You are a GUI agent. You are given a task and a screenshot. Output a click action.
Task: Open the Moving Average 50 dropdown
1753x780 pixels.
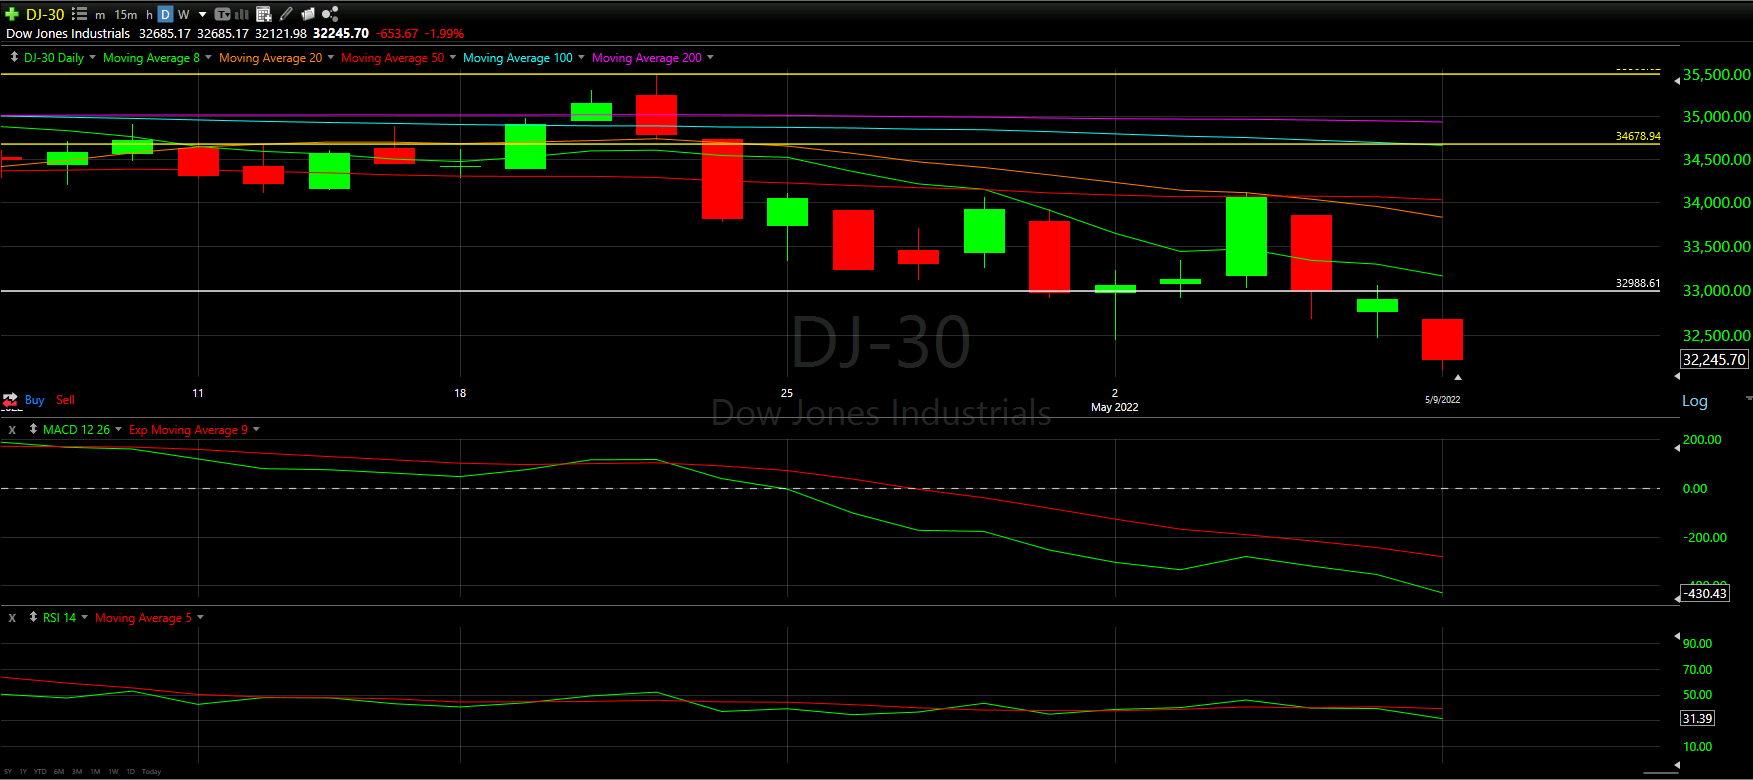click(453, 57)
